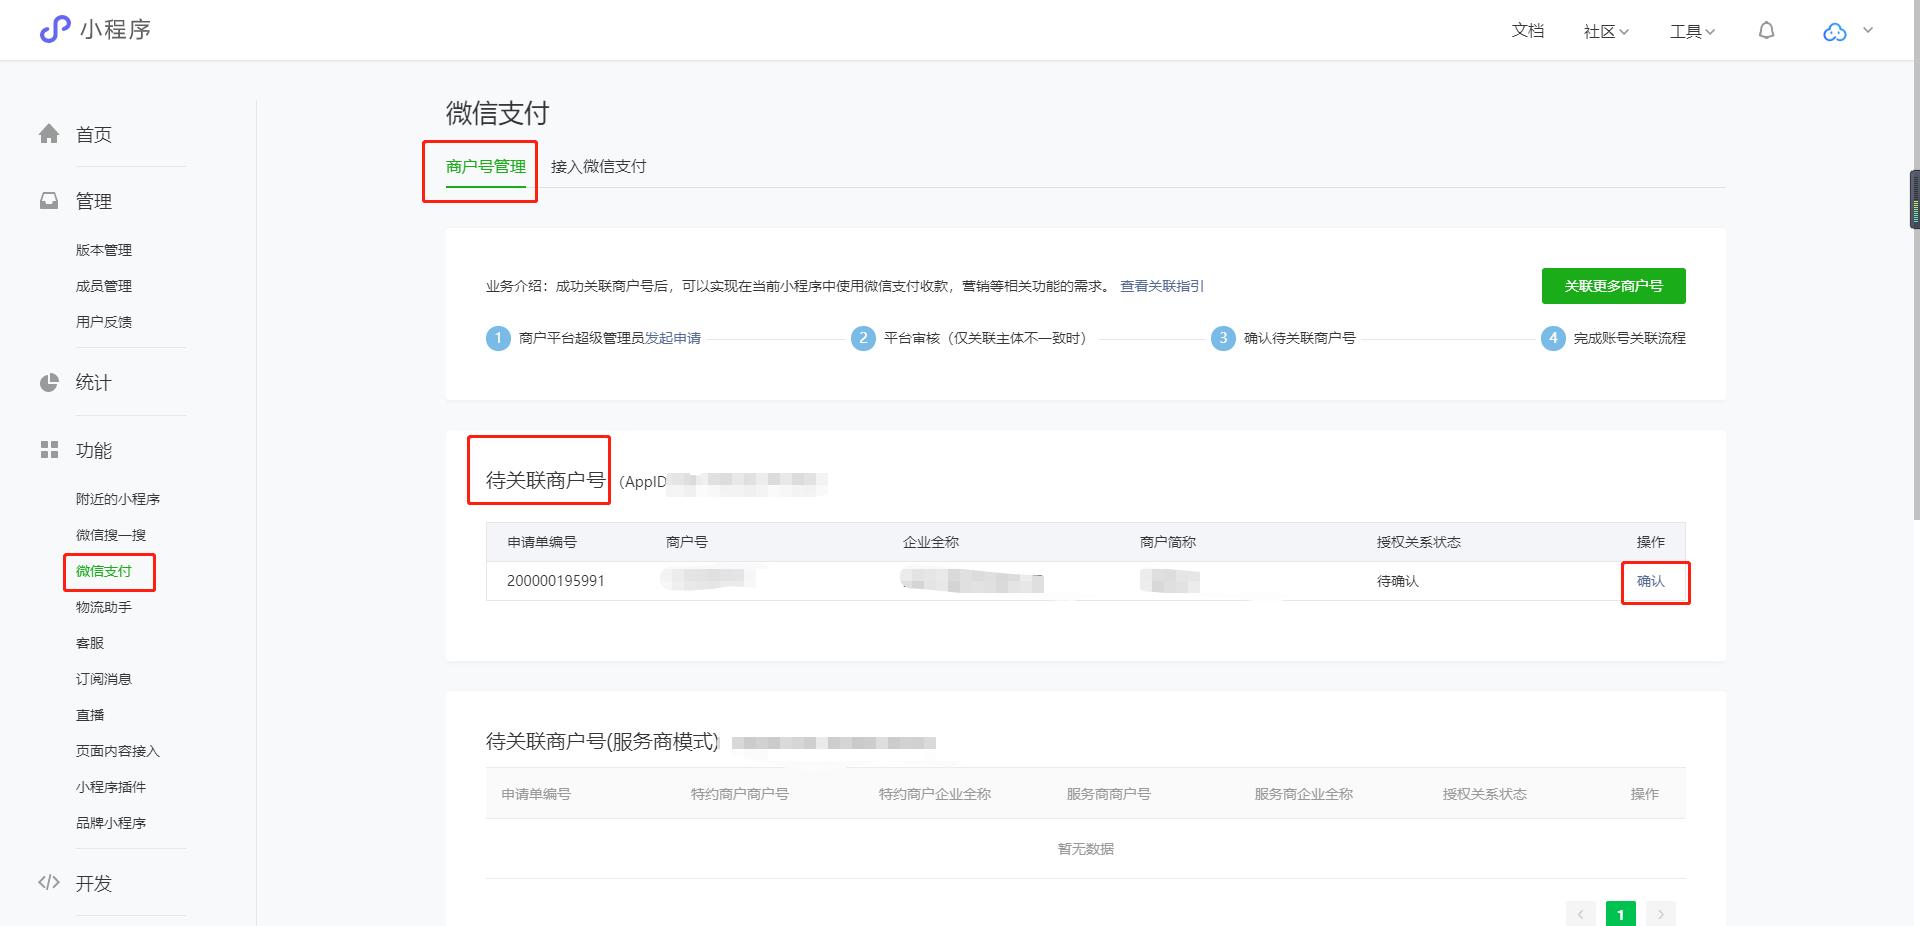Open the account dropdown chevron
This screenshot has width=1920, height=926.
coord(1868,31)
